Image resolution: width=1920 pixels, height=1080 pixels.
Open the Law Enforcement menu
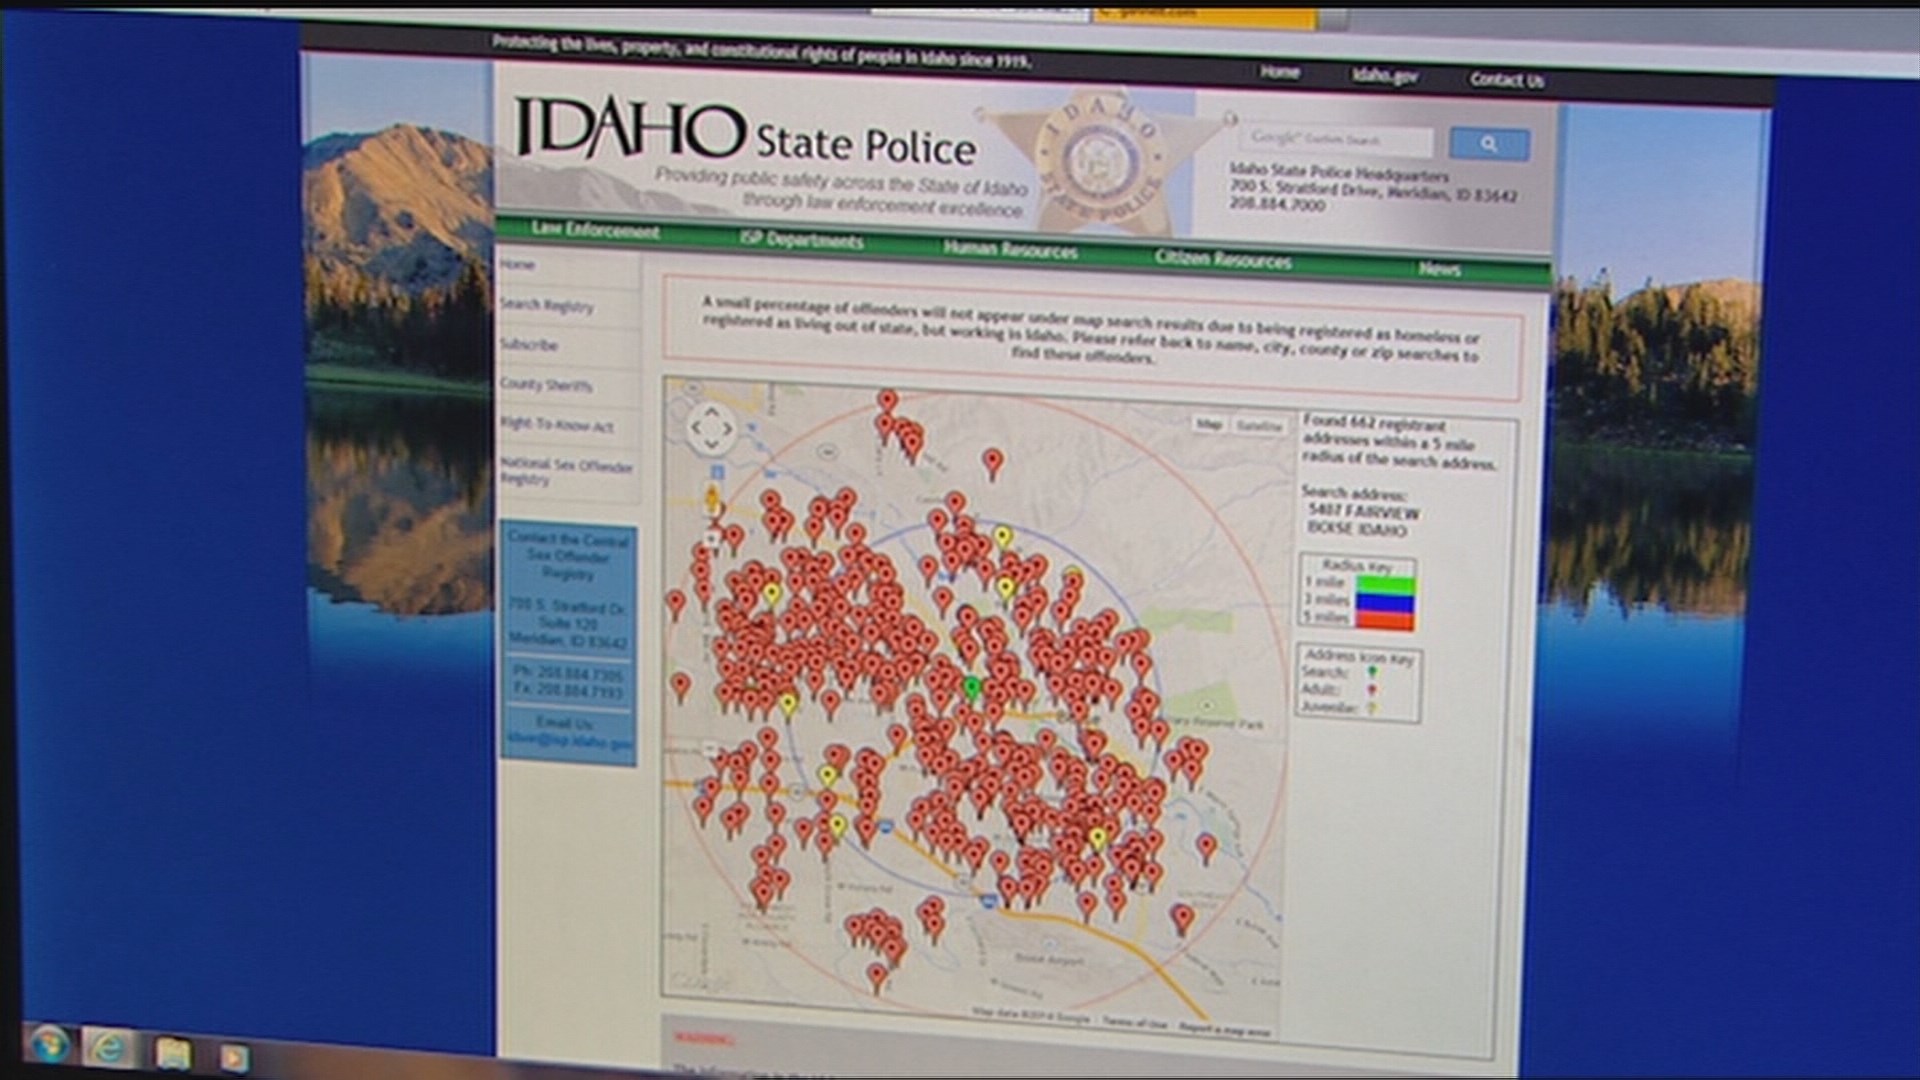[x=595, y=230]
